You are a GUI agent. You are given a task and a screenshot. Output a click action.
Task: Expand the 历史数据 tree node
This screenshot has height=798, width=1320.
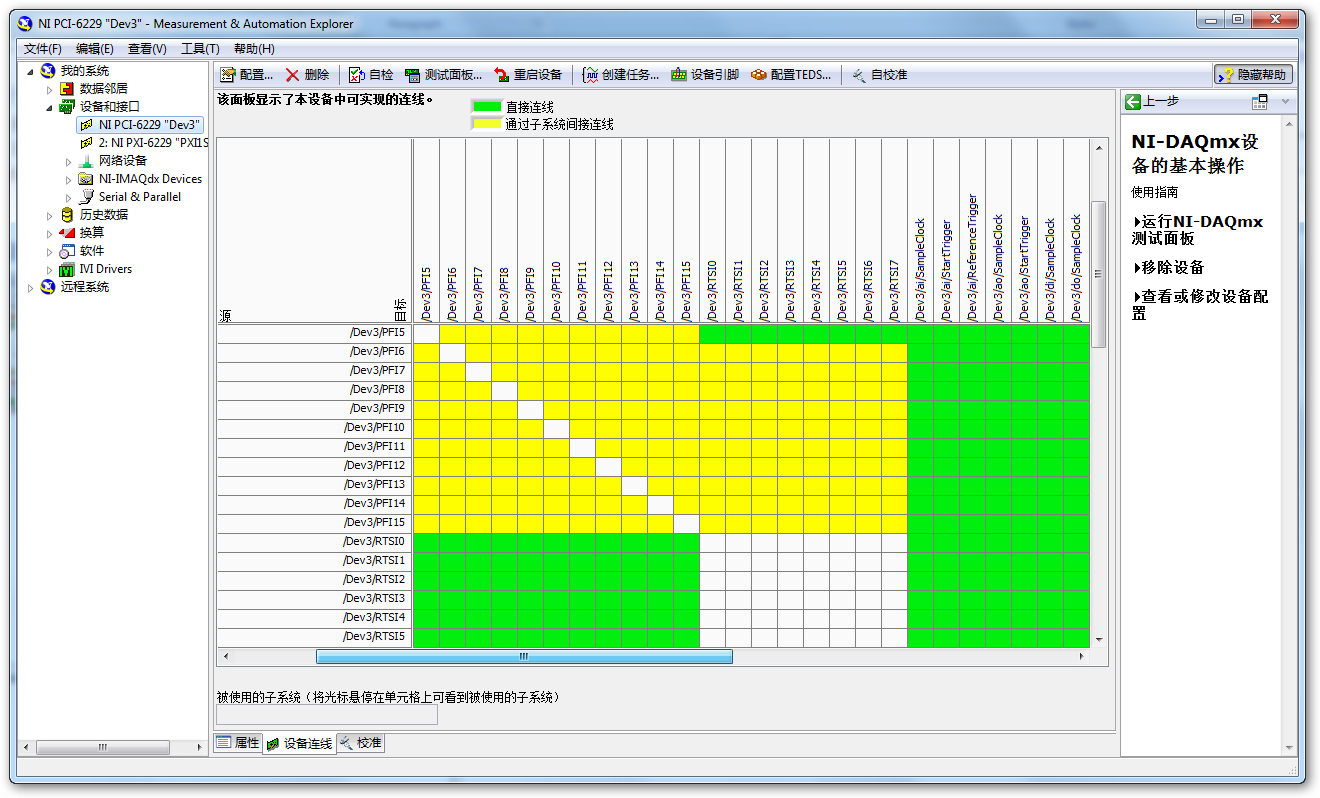point(49,215)
